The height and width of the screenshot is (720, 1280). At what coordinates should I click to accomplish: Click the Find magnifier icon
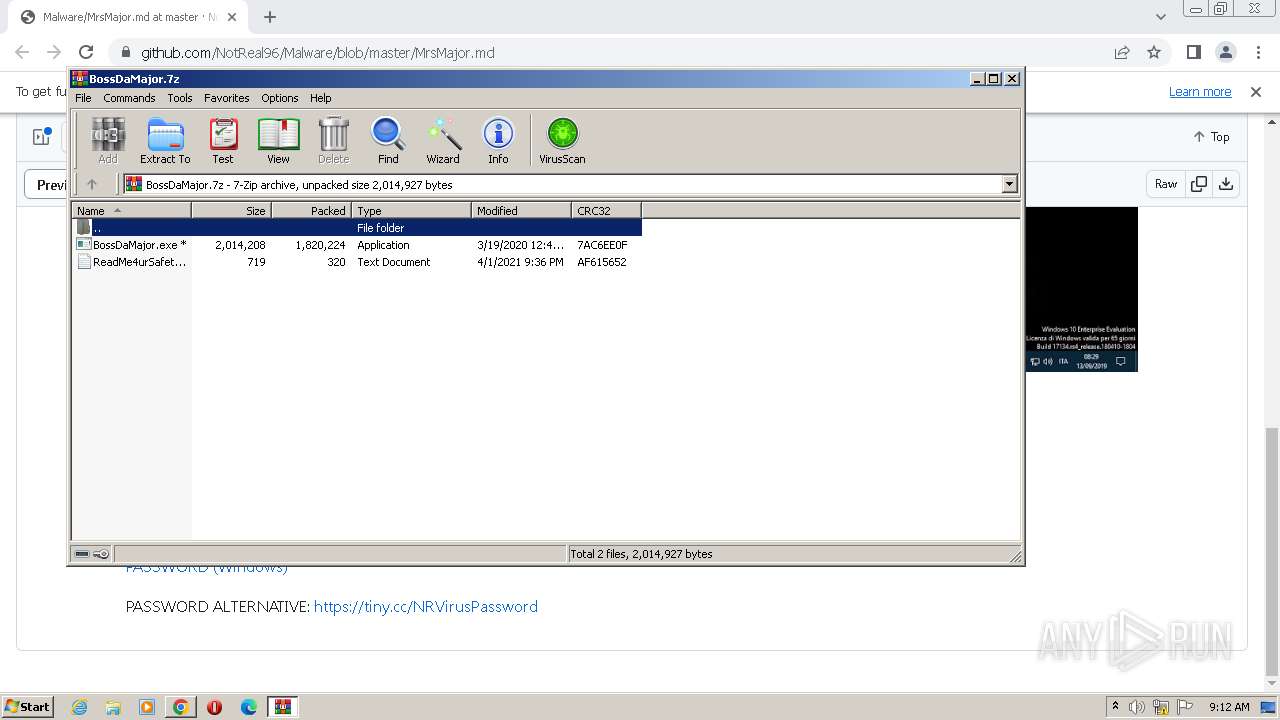(x=388, y=140)
